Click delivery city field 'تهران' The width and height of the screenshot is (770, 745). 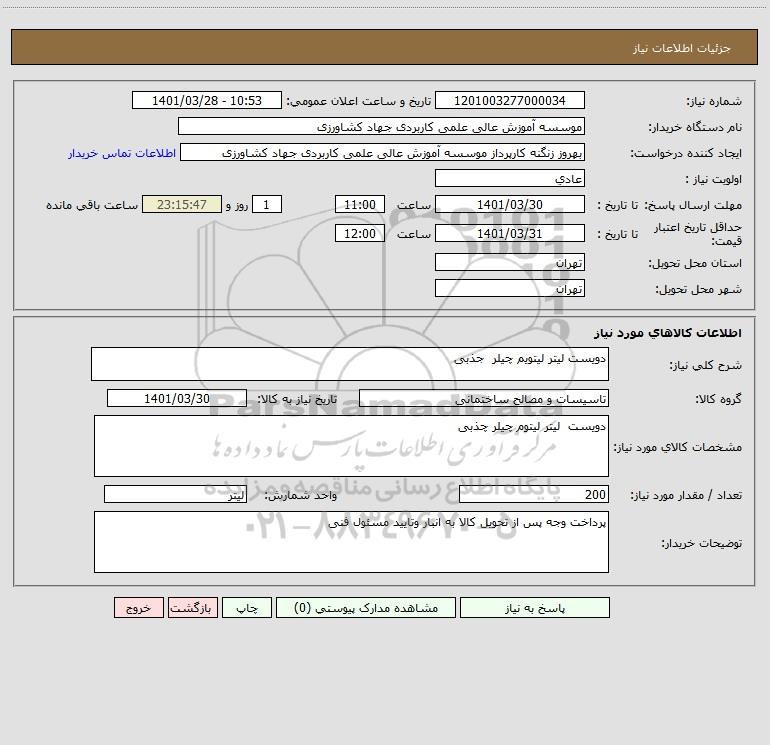point(510,288)
